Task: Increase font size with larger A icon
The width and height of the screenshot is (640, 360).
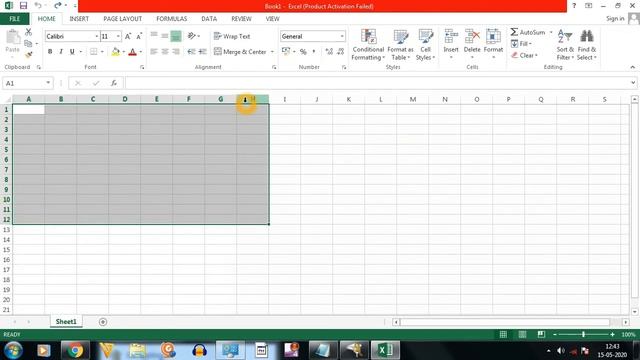Action: [x=128, y=36]
